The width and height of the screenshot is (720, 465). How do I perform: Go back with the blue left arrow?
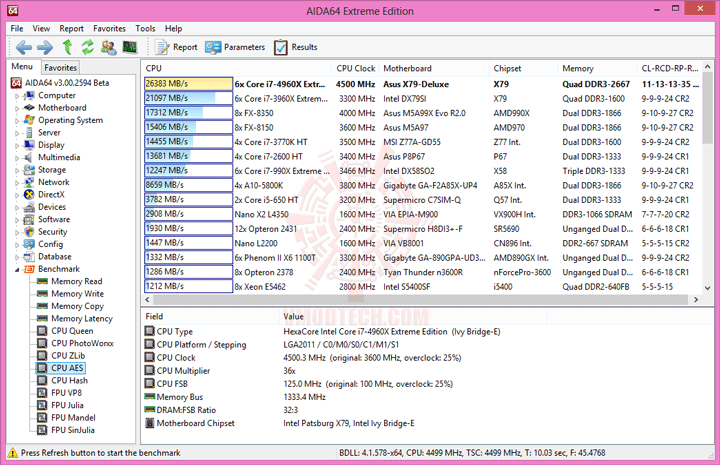24,47
